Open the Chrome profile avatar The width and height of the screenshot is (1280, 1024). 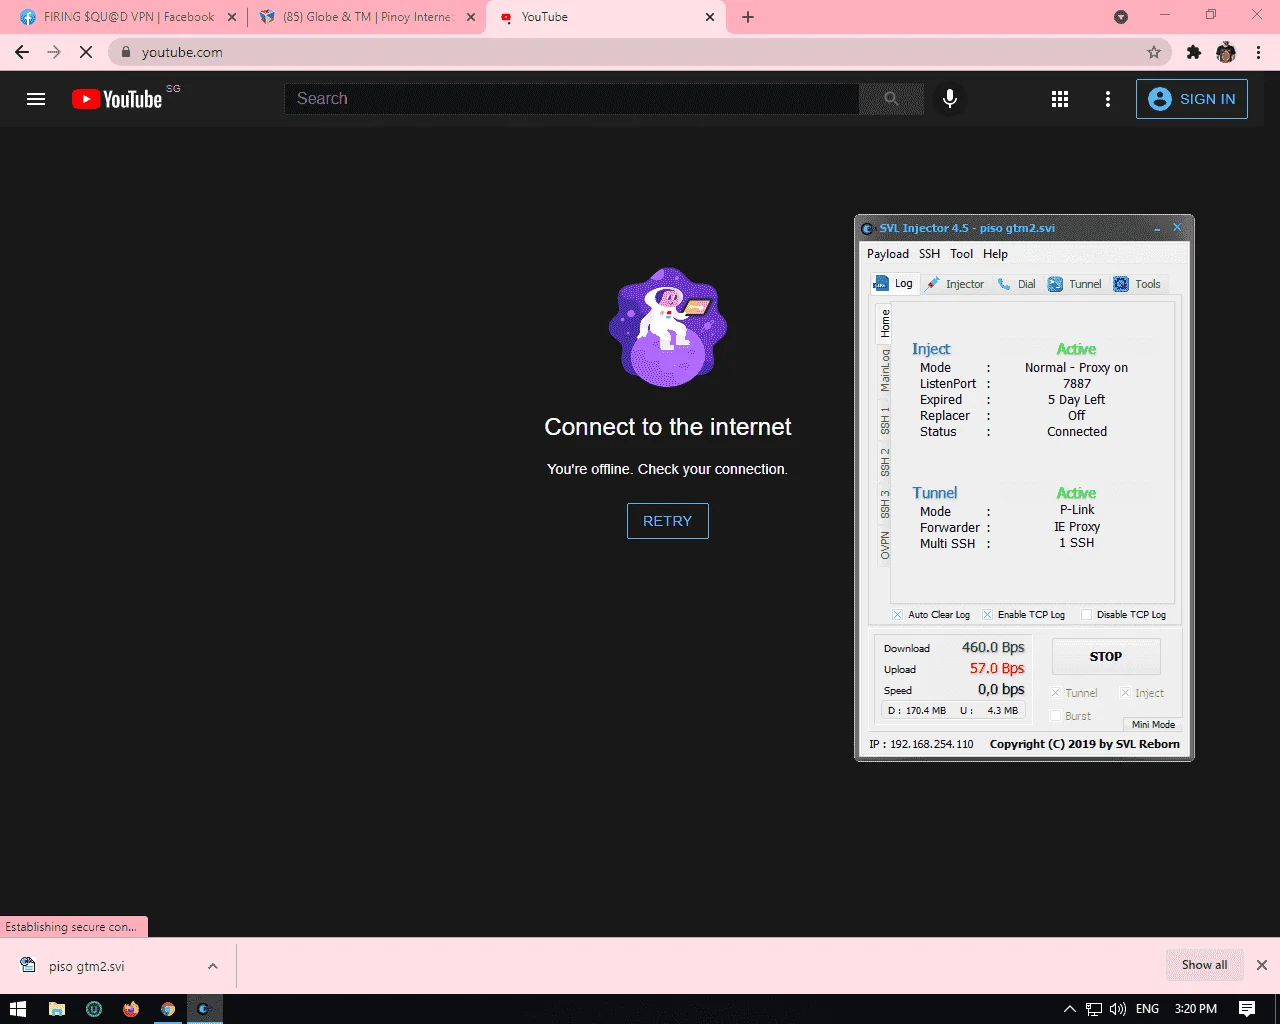1226,52
